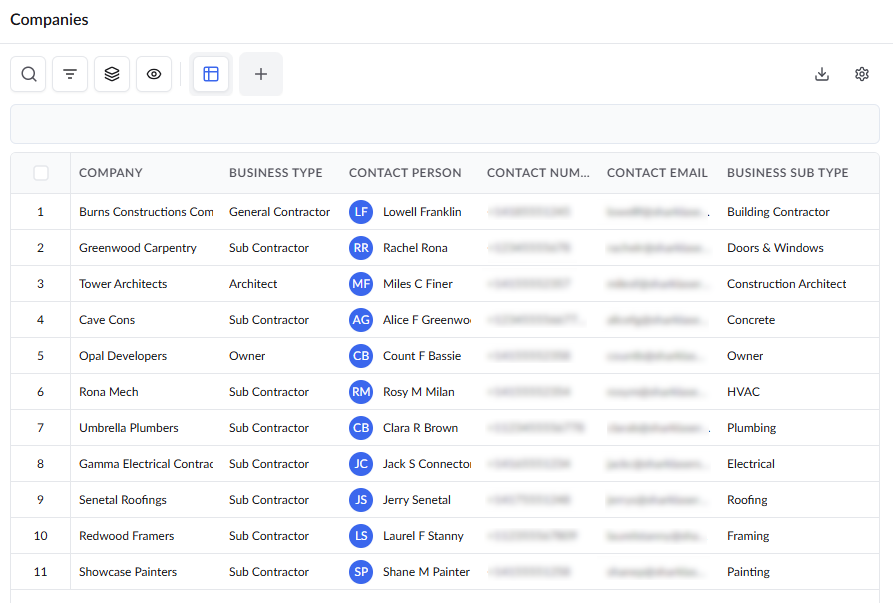Image resolution: width=893 pixels, height=603 pixels.
Task: Click General Contractor business type cell
Action: [280, 212]
